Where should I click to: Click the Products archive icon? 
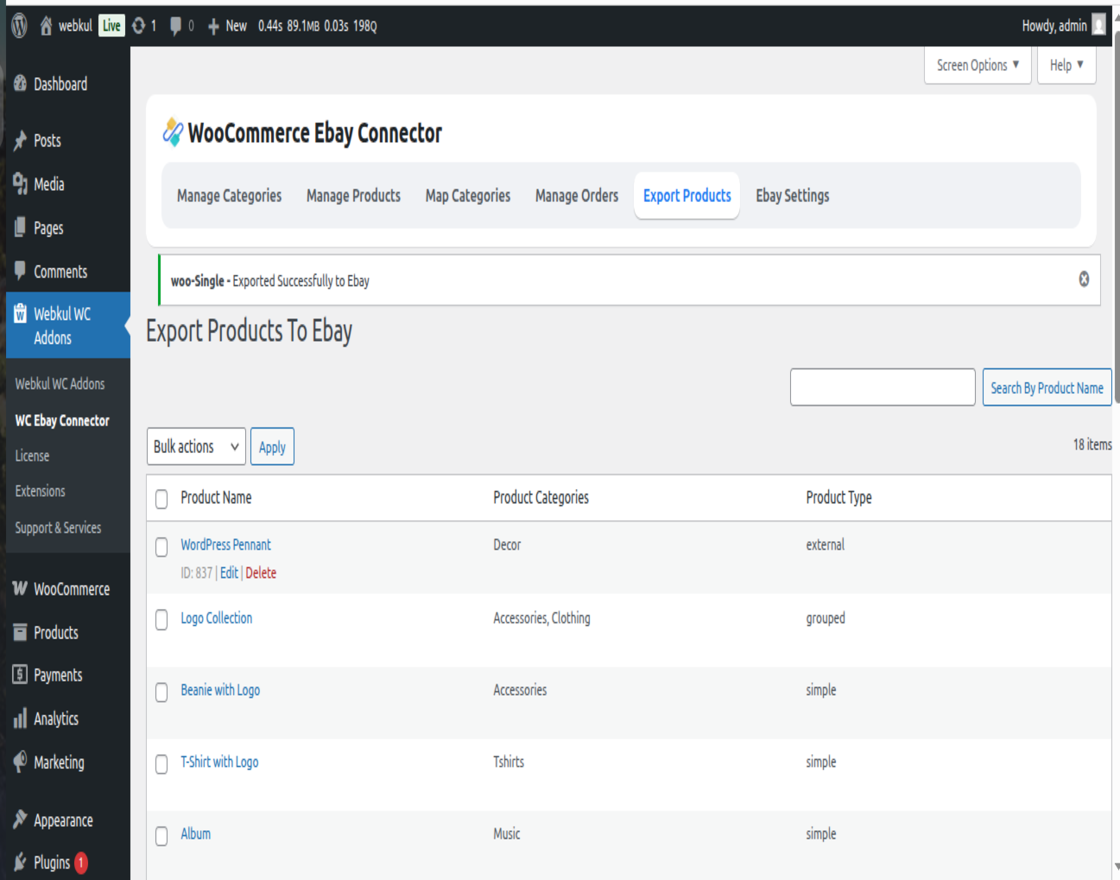click(x=20, y=631)
